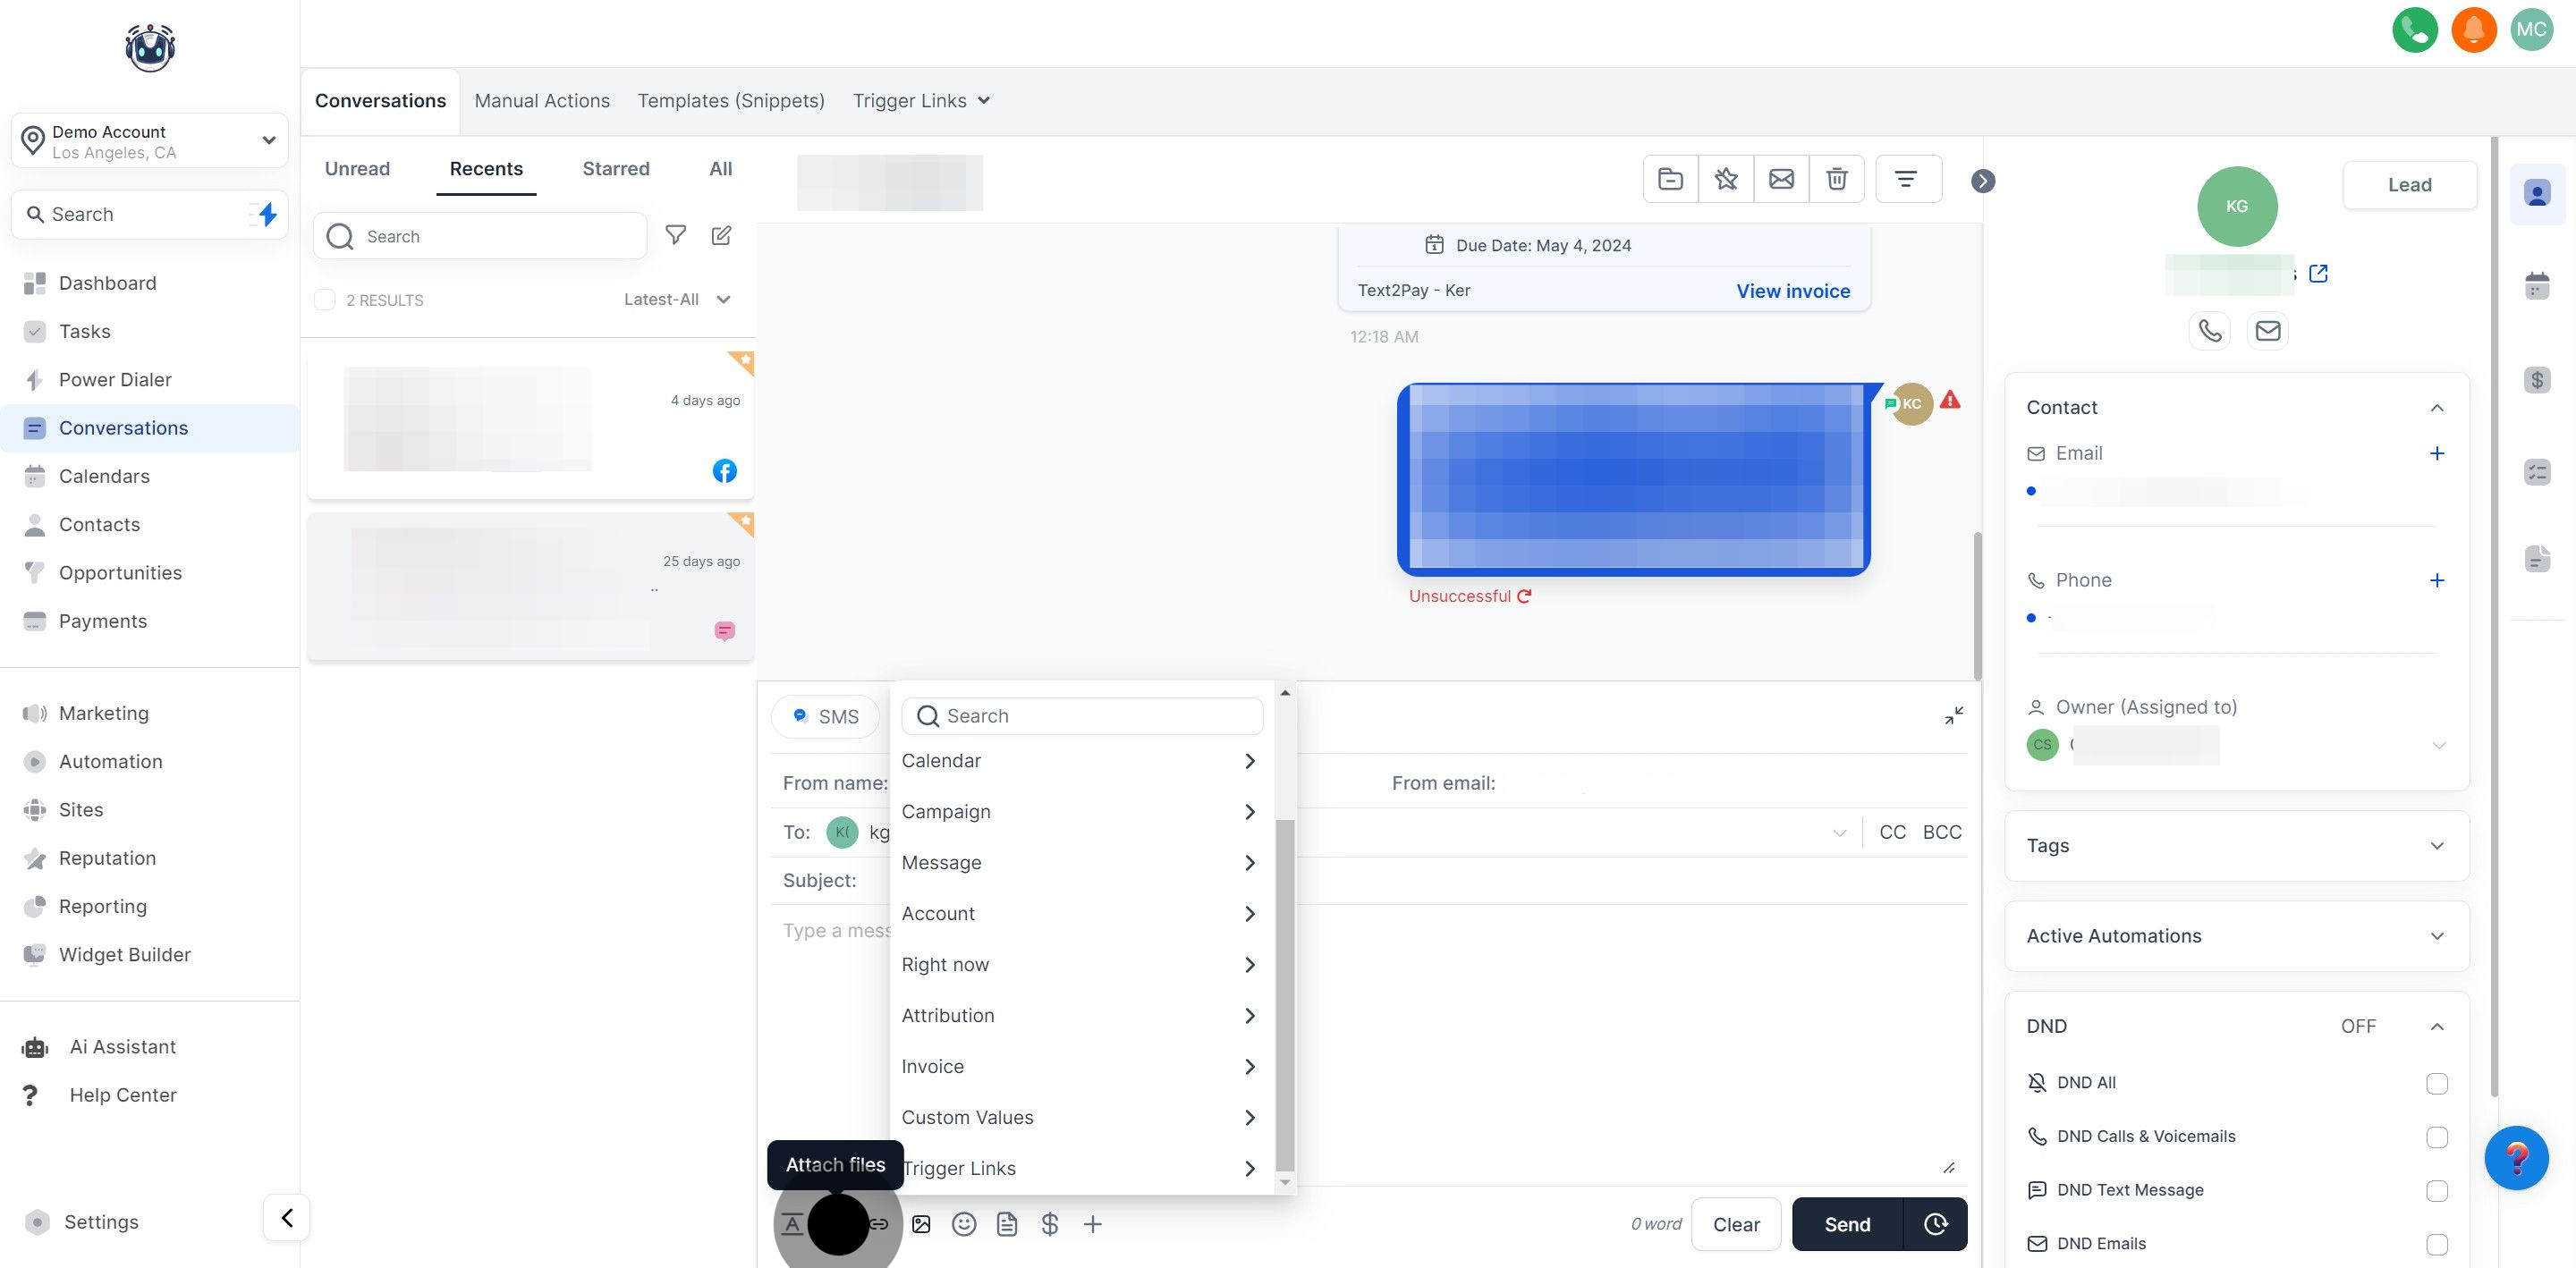2576x1268 pixels.
Task: Click the conversation list filter funnel icon
Action: pyautogui.click(x=676, y=236)
